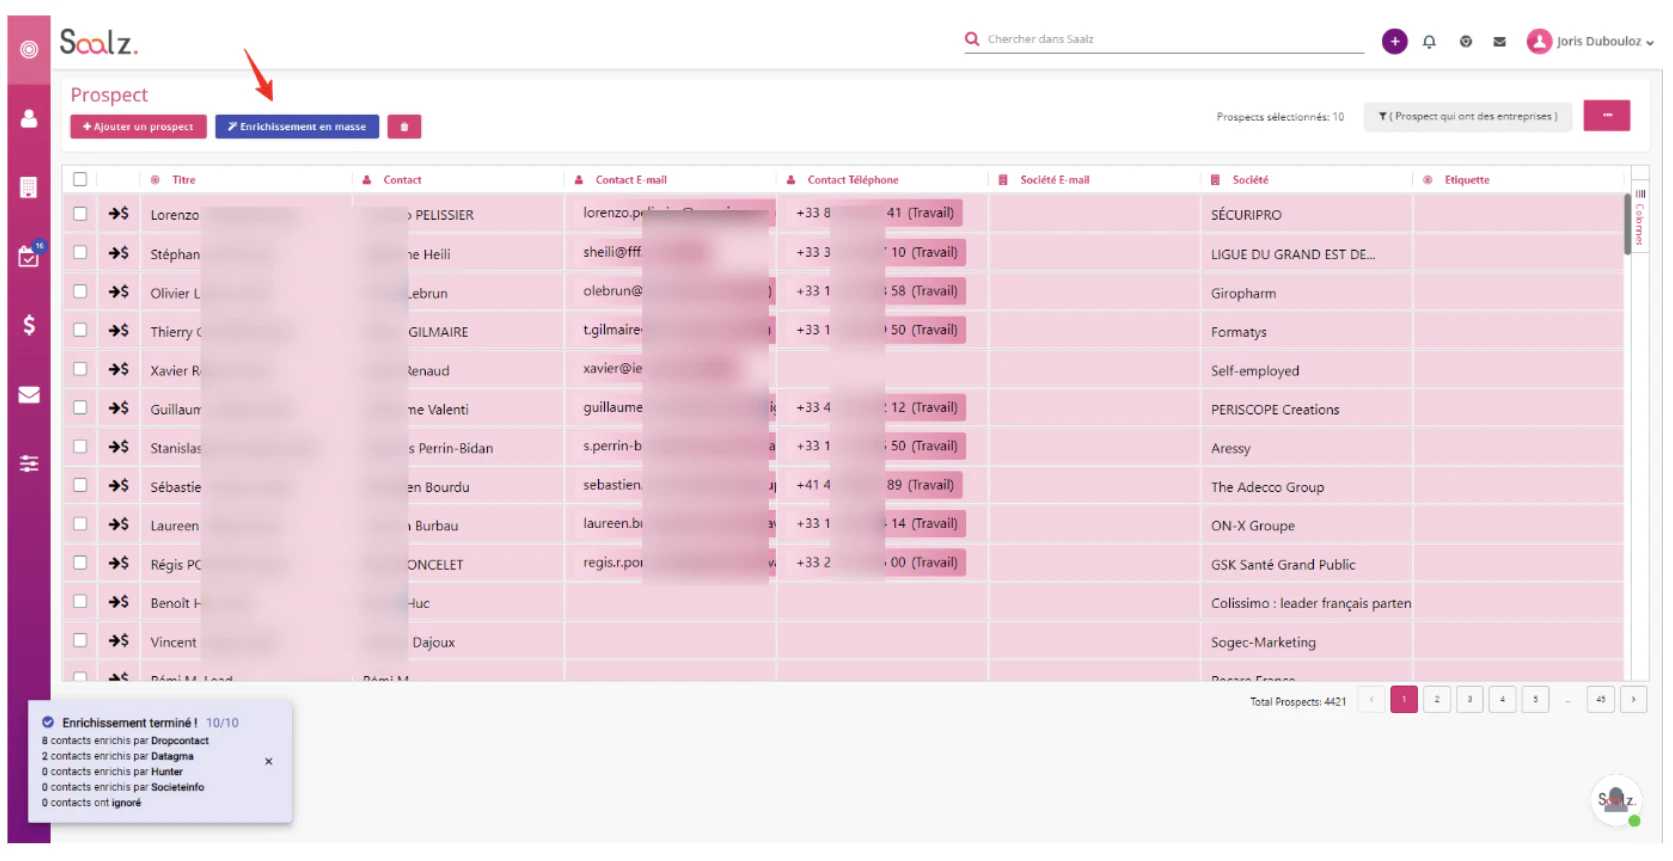This screenshot has height=861, width=1673.
Task: Click the notification bell icon
Action: pyautogui.click(x=1429, y=42)
